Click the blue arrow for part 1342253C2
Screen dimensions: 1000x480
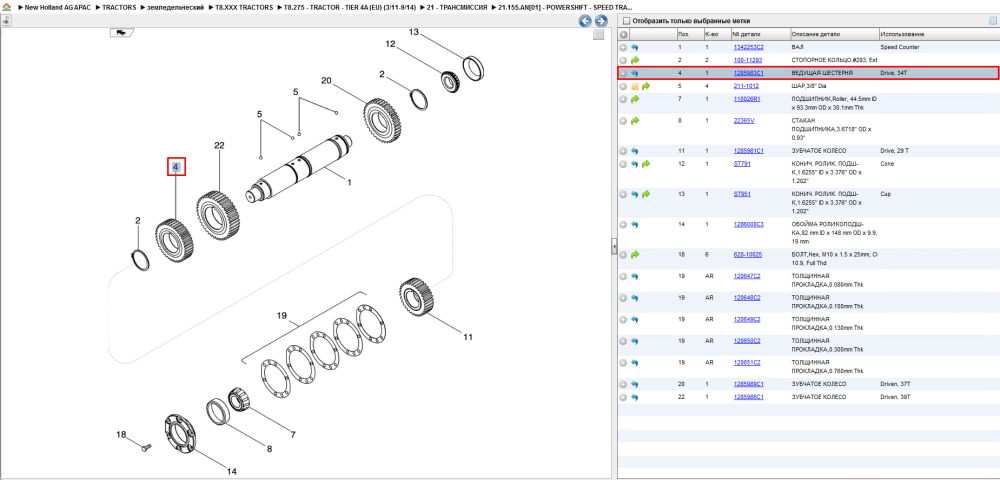pos(635,47)
